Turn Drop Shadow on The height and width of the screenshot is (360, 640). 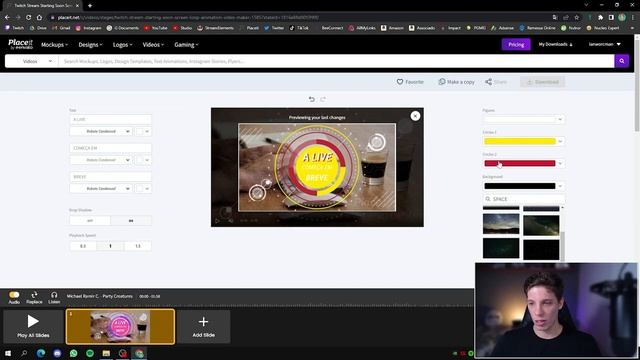(x=131, y=220)
